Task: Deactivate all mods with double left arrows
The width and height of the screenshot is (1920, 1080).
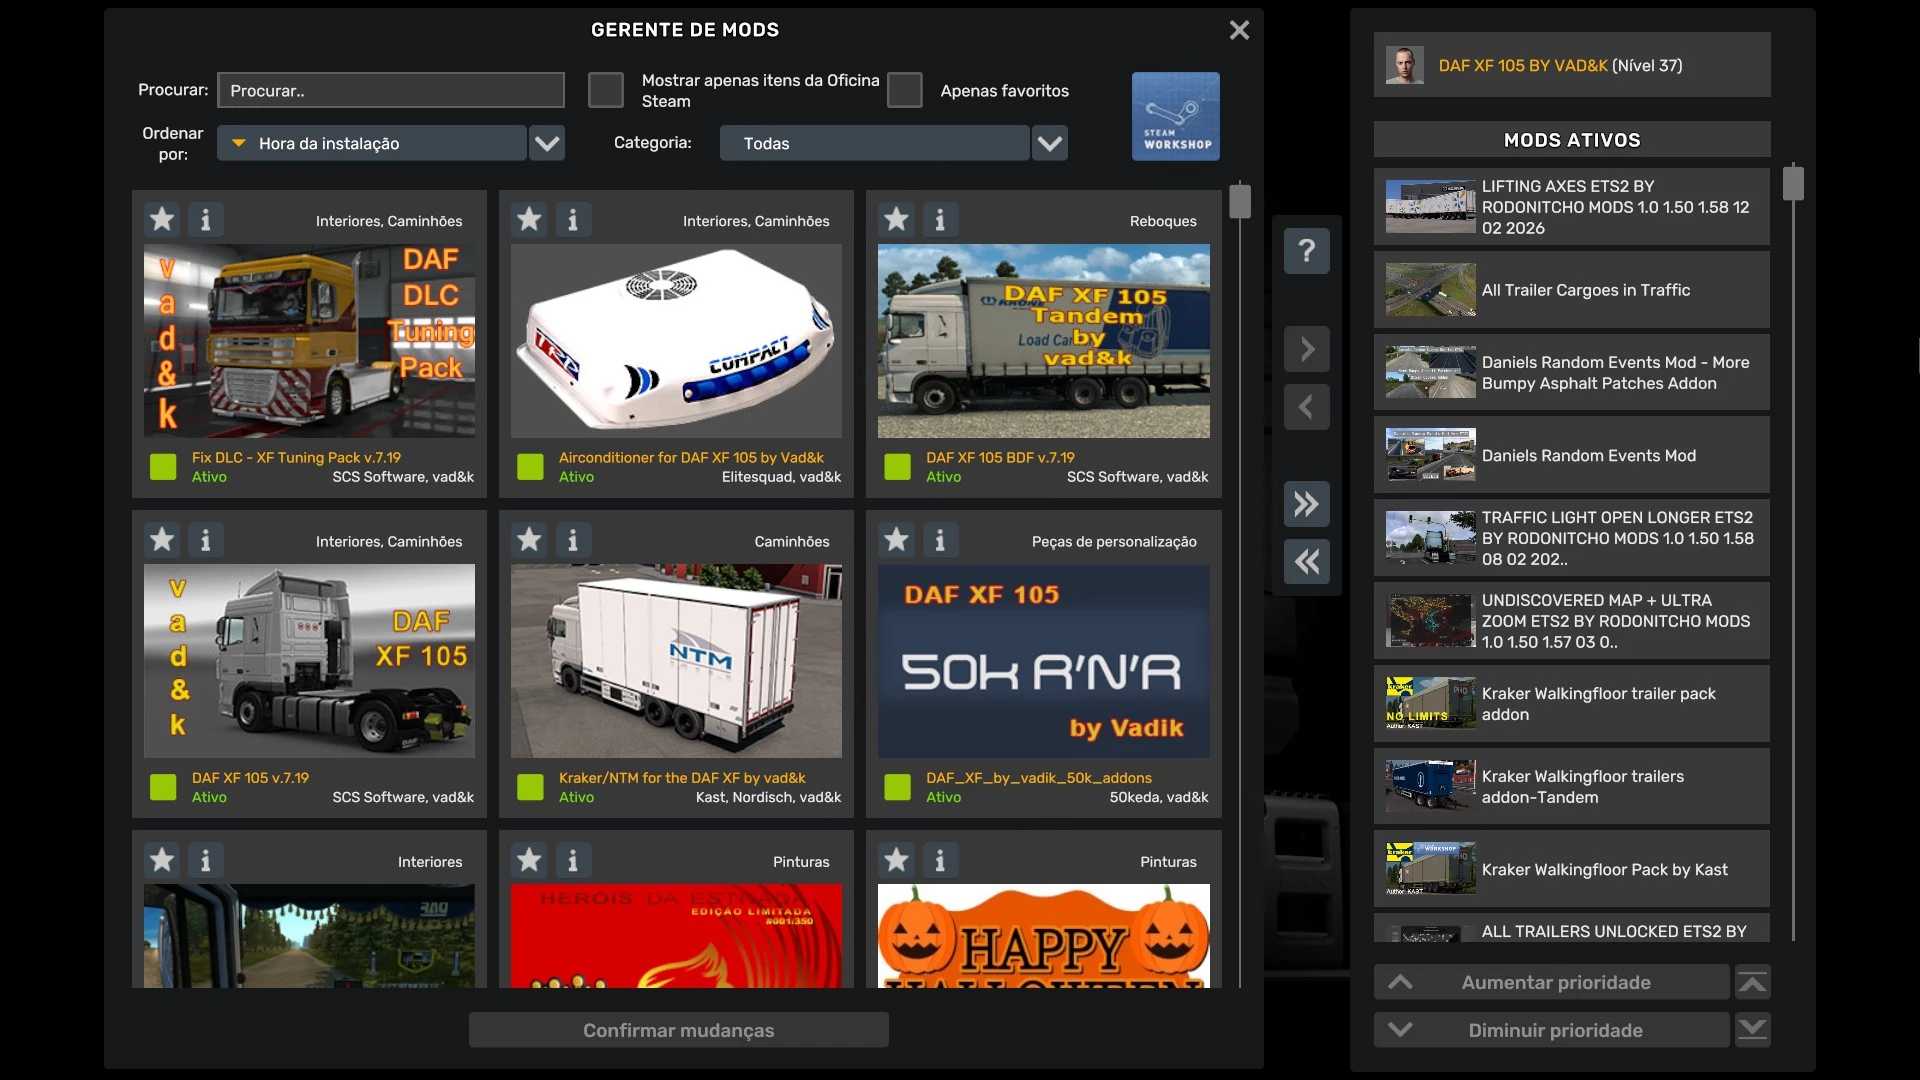Action: coord(1306,562)
